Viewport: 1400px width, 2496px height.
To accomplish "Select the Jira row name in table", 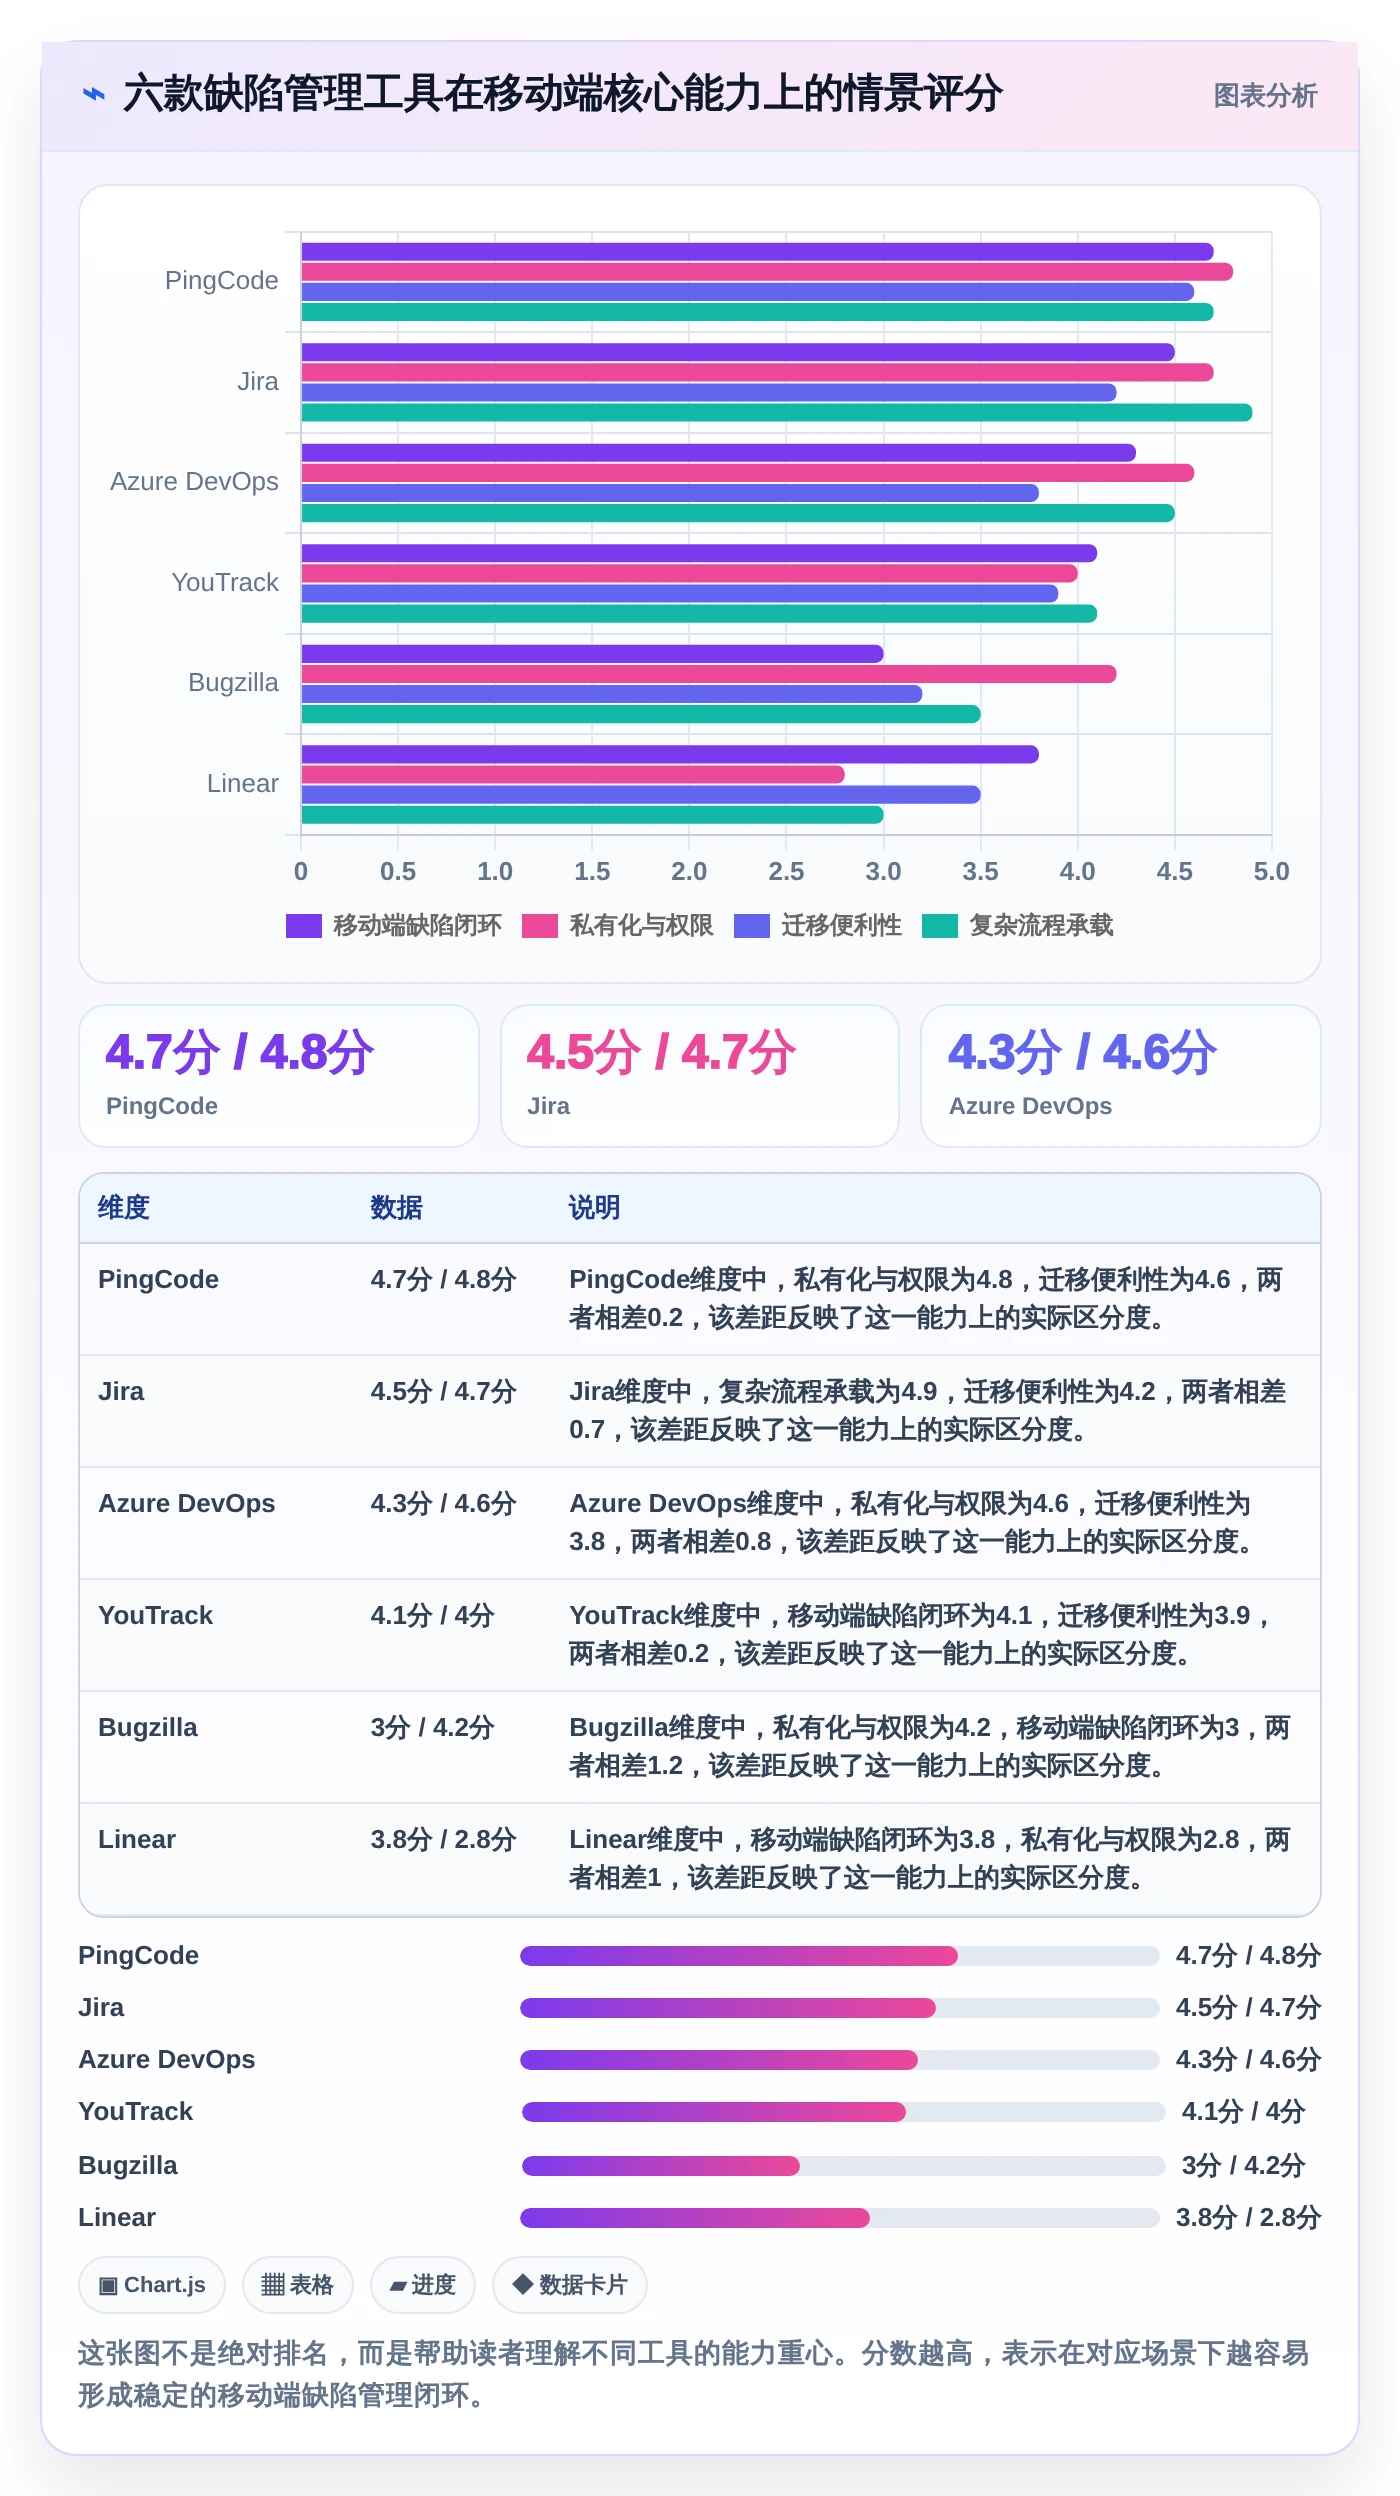I will [x=121, y=1392].
